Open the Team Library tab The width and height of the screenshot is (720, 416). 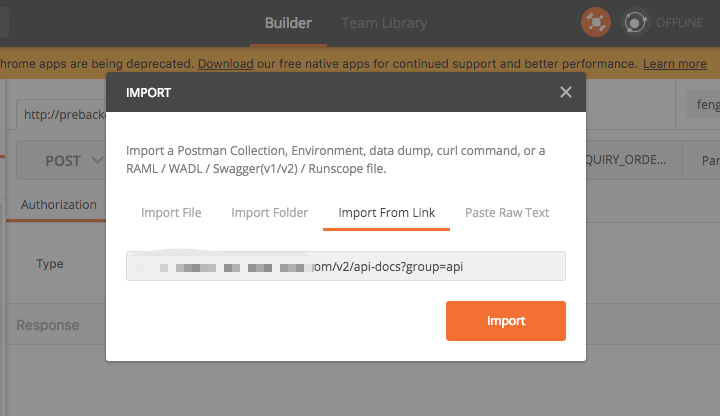point(384,23)
